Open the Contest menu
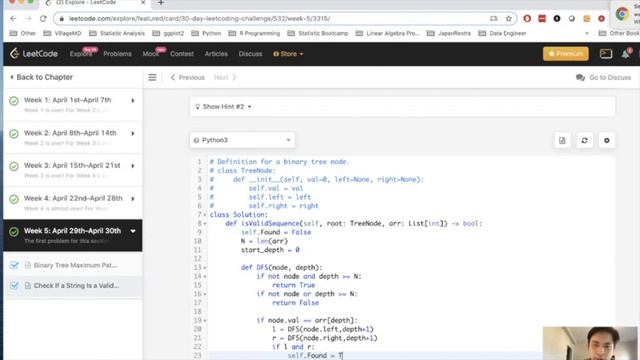The image size is (640, 360). click(x=182, y=54)
